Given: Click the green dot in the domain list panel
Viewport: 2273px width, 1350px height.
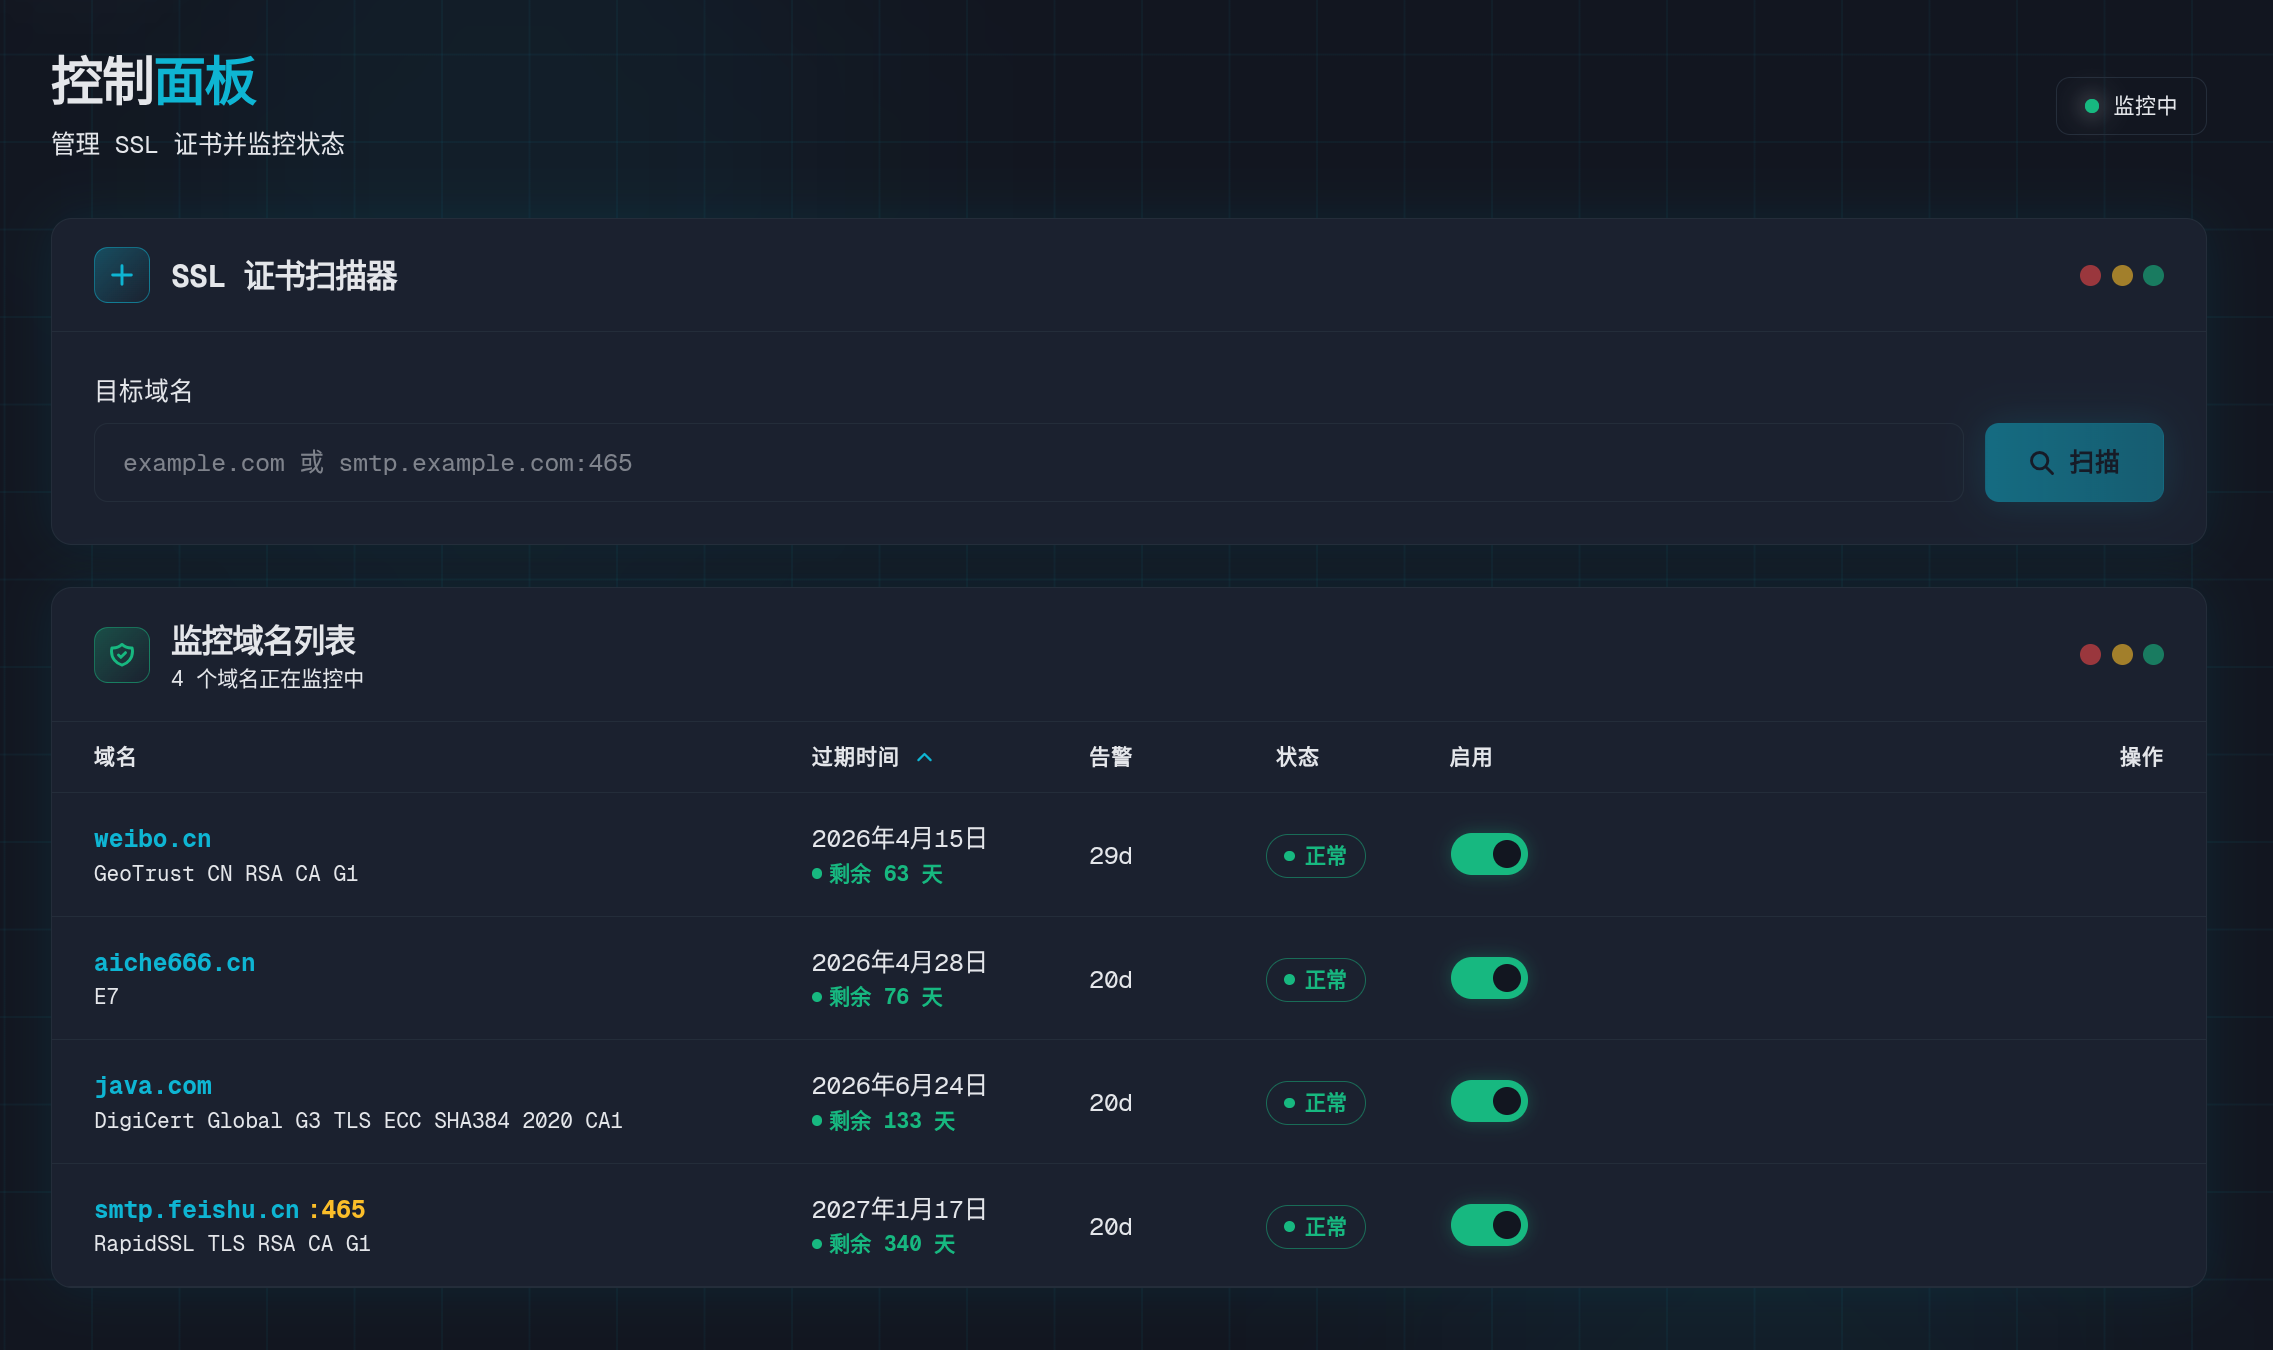Looking at the screenshot, I should pos(2154,654).
